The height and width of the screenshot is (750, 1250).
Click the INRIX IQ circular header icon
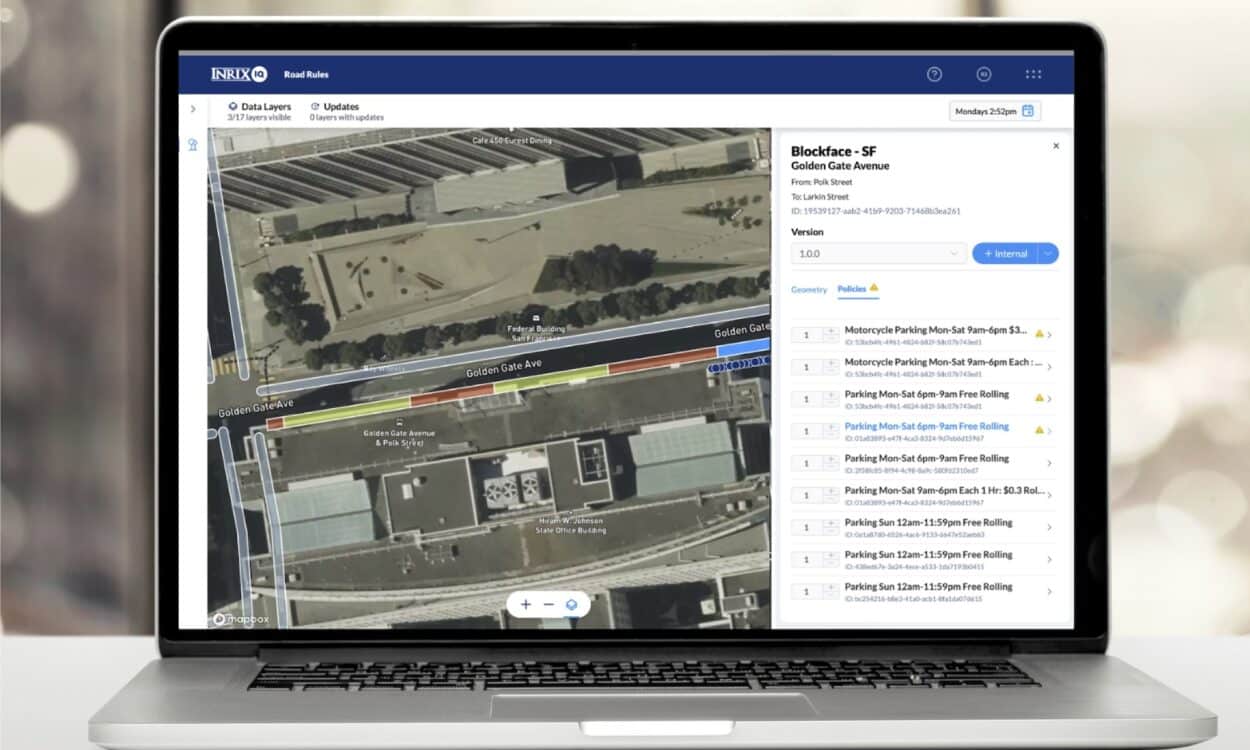click(983, 74)
